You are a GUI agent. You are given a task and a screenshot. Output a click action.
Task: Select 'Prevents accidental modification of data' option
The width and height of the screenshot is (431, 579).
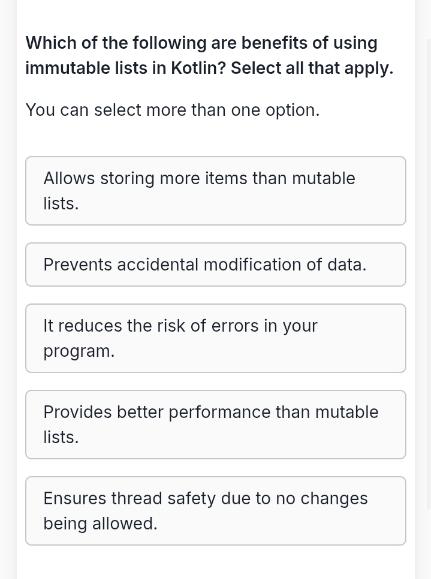pyautogui.click(x=215, y=264)
